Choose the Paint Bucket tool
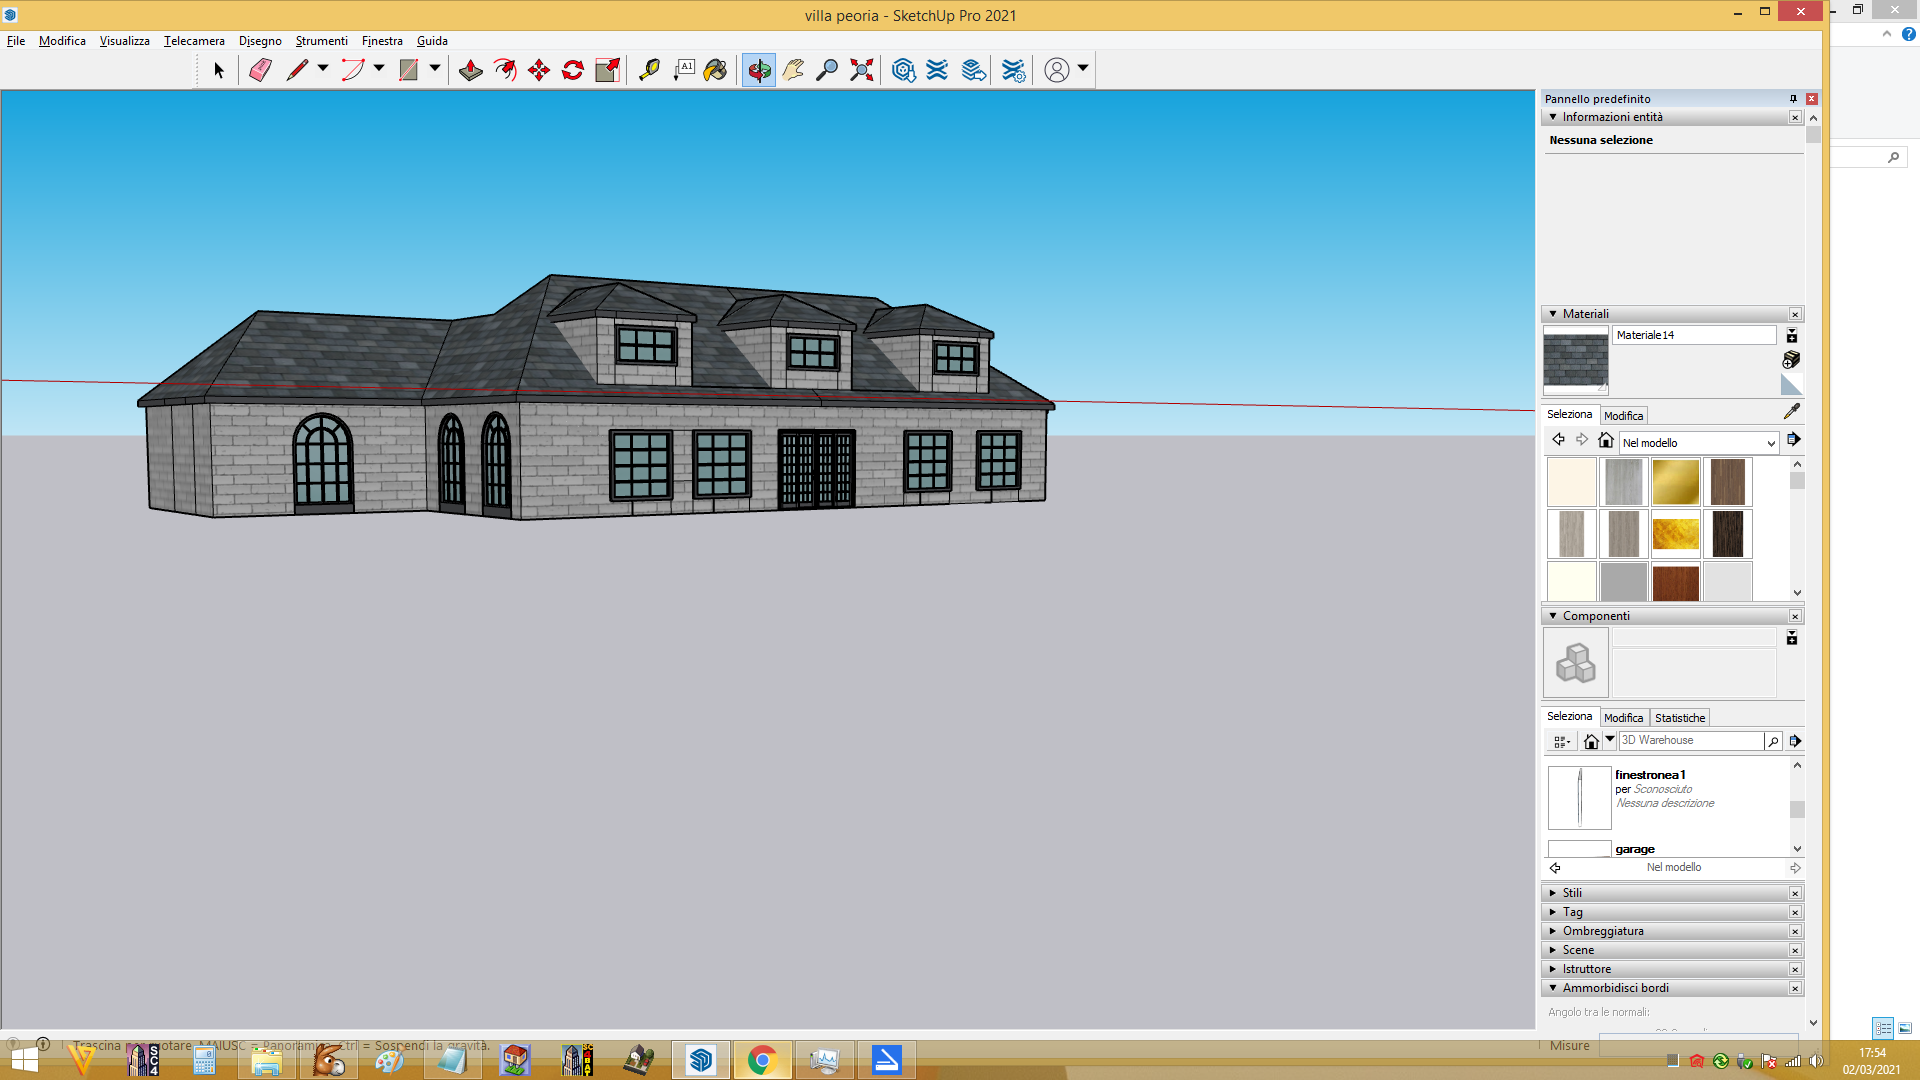This screenshot has height=1080, width=1920. [x=716, y=70]
